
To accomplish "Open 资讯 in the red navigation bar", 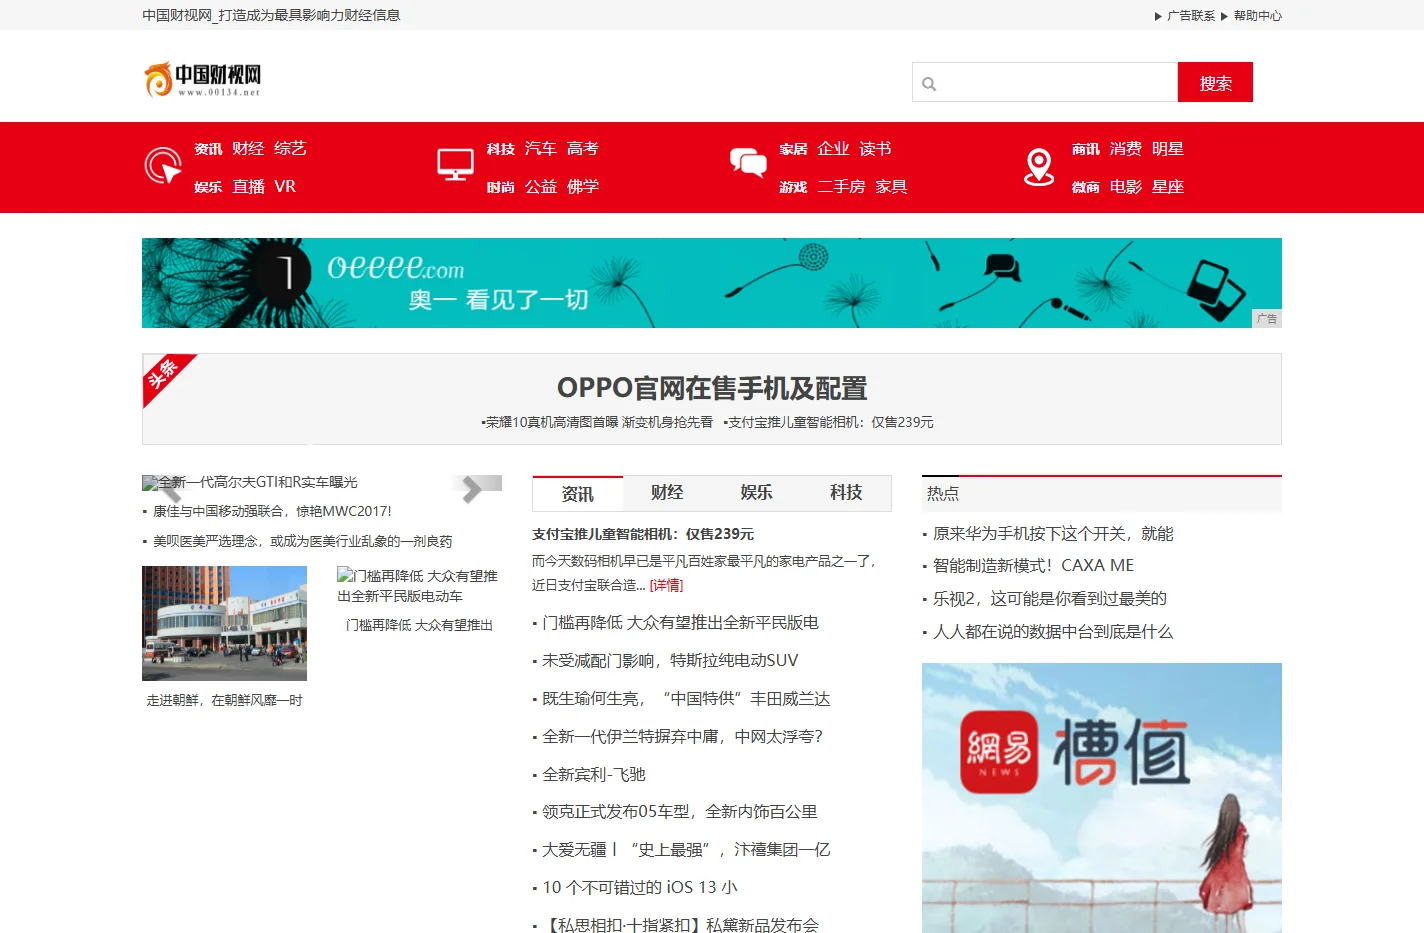I will (208, 149).
